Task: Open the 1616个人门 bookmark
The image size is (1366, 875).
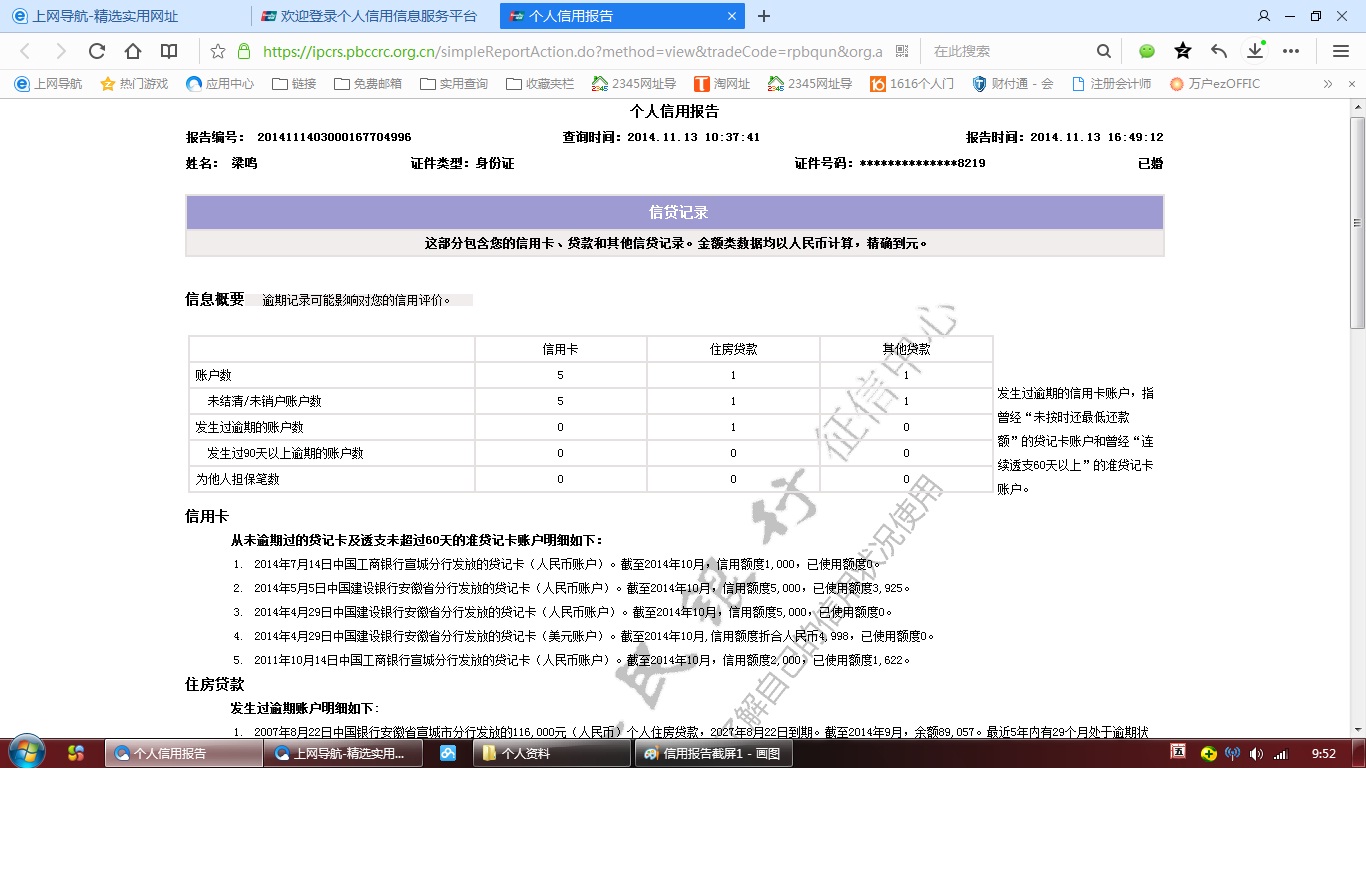Action: (912, 84)
